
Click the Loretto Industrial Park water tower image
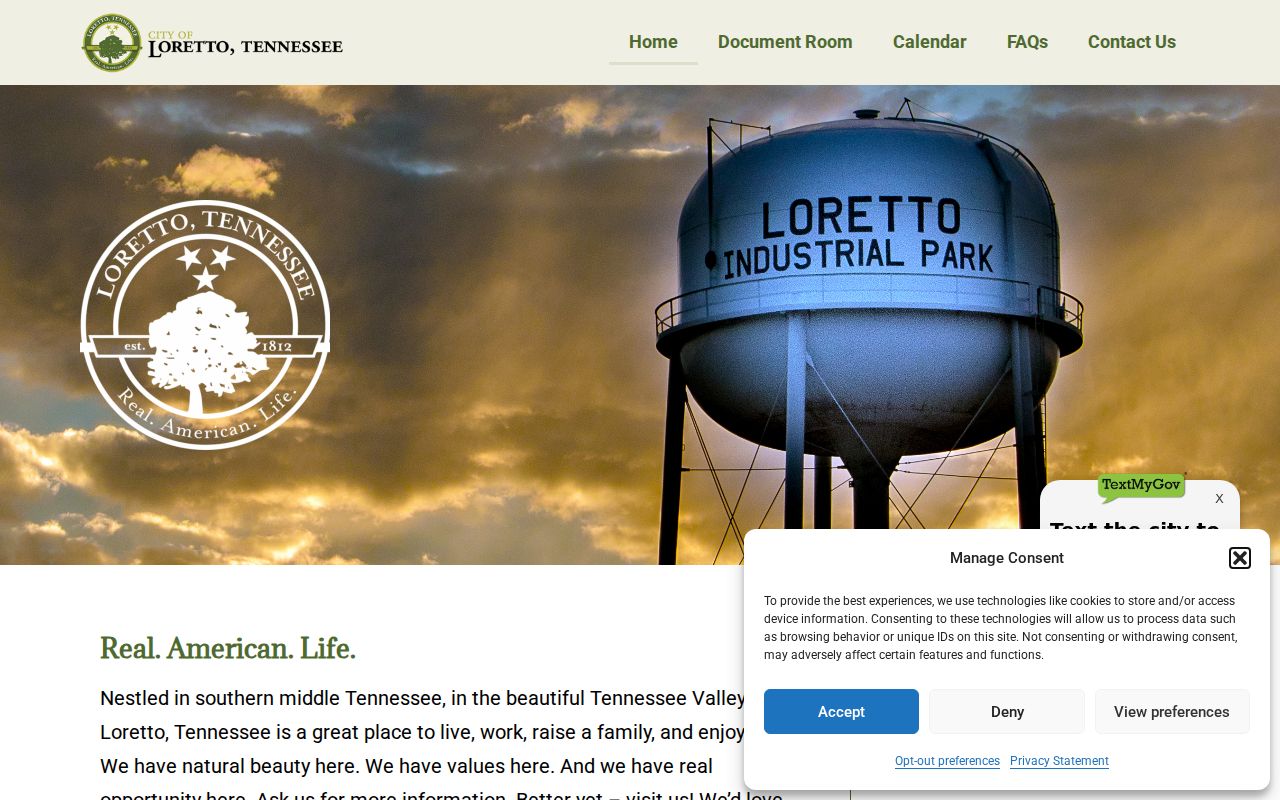click(868, 330)
